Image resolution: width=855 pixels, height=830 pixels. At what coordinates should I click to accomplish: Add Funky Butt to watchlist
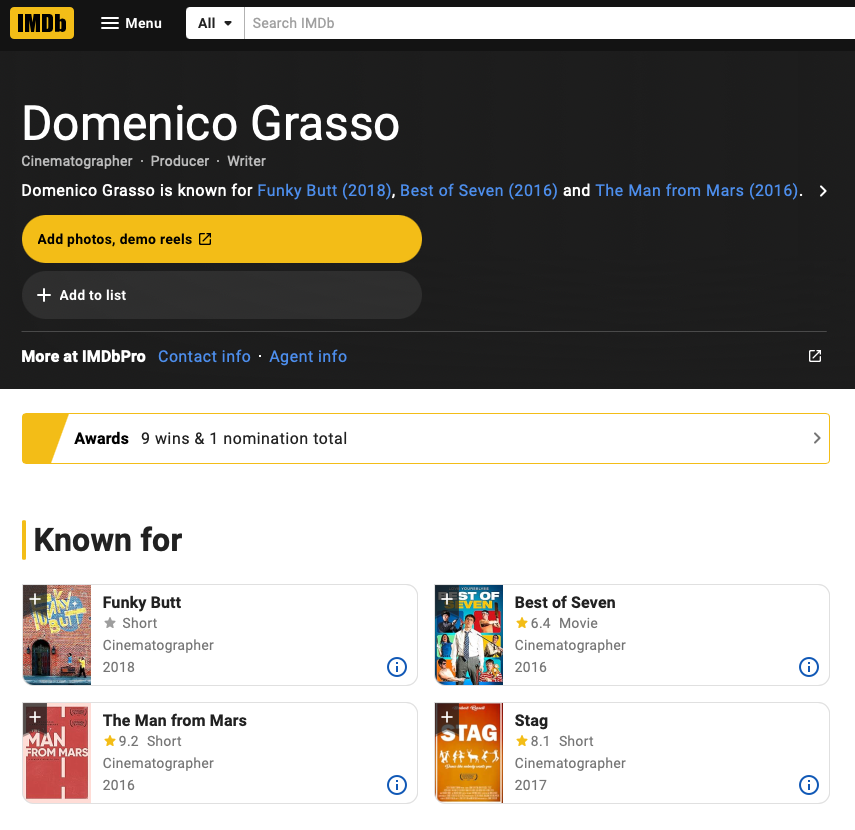pyautogui.click(x=34, y=598)
